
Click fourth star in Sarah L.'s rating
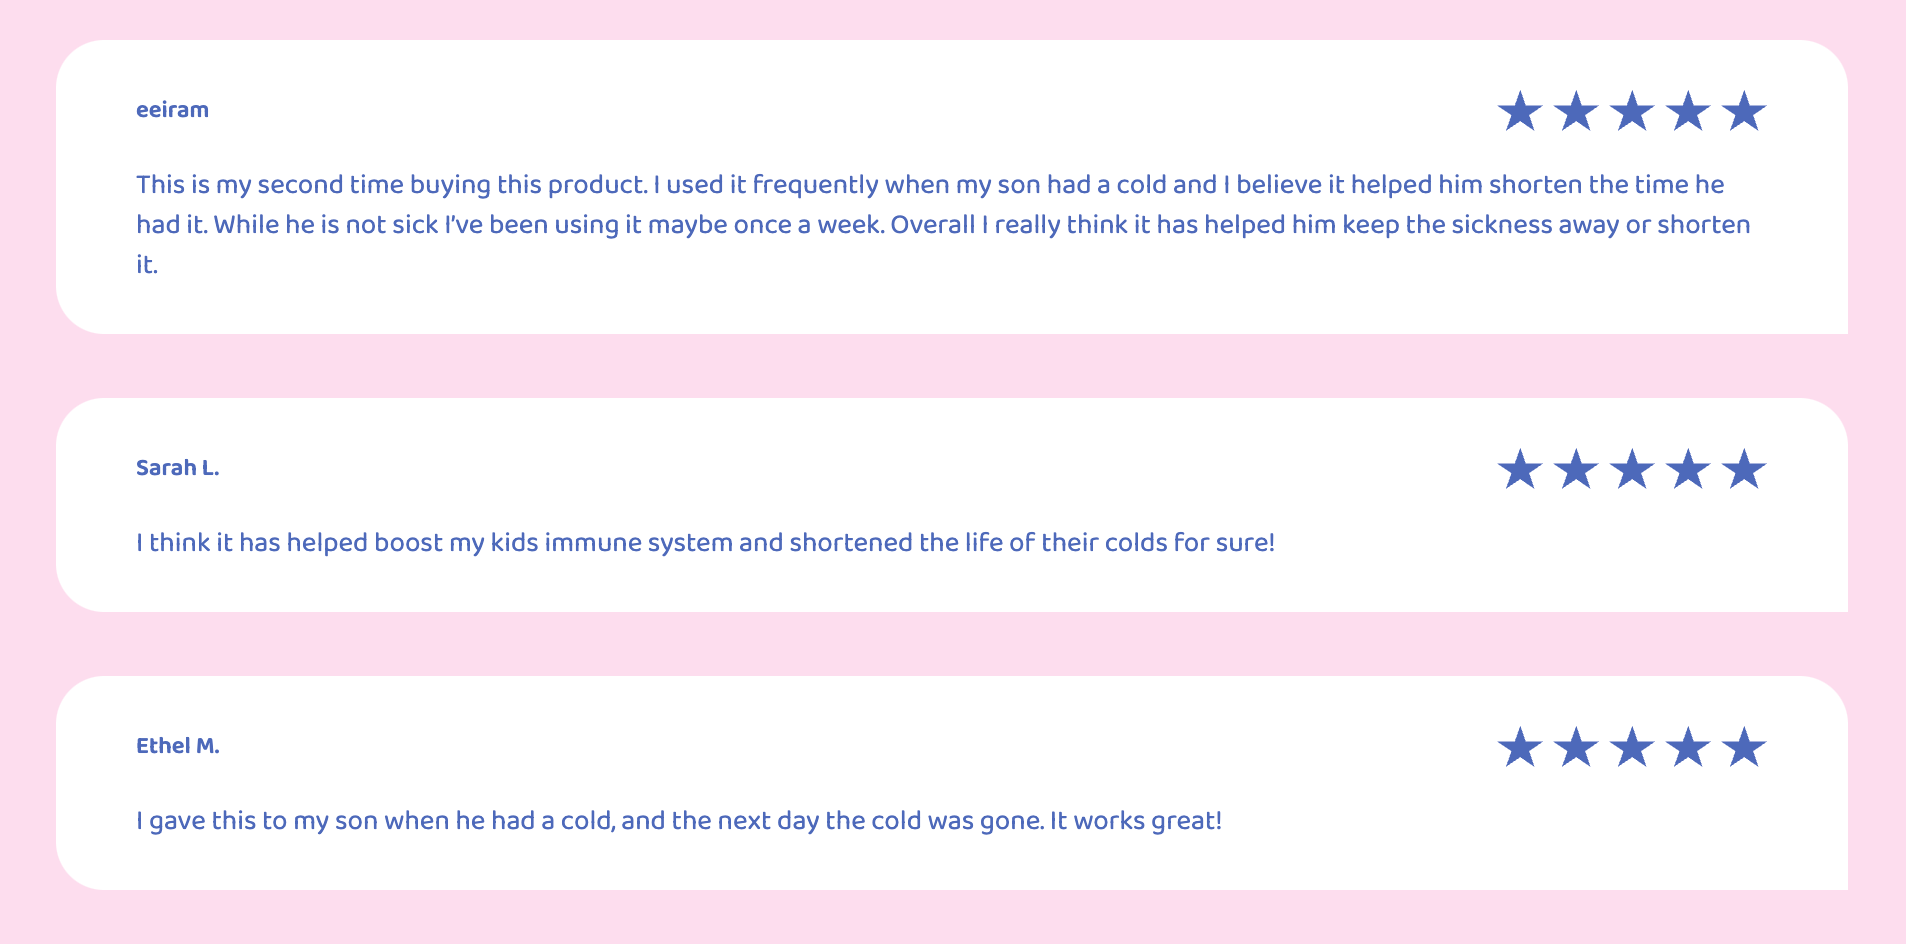click(x=1688, y=469)
